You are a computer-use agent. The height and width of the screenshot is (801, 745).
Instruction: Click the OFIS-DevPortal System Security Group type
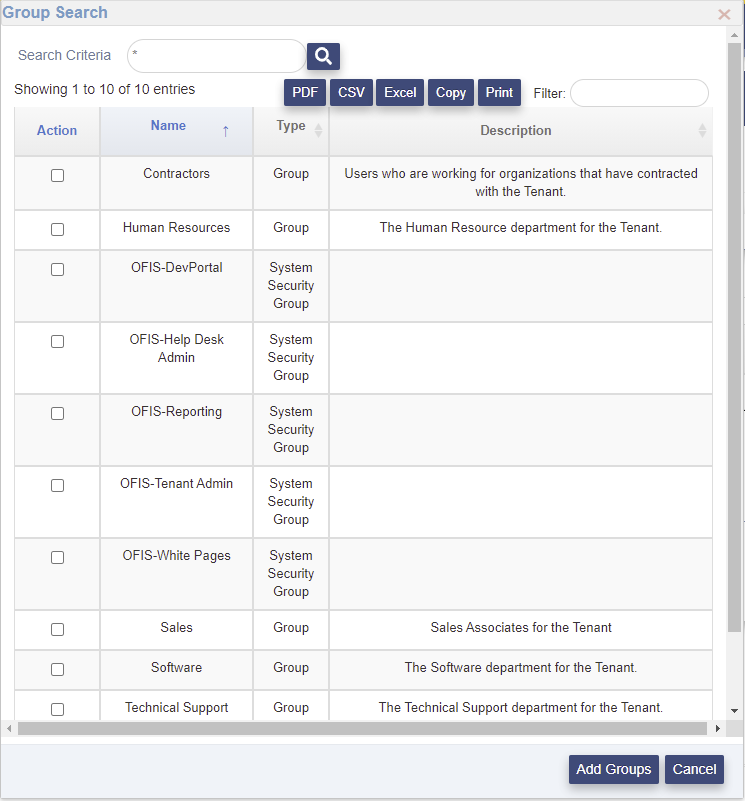(x=291, y=286)
